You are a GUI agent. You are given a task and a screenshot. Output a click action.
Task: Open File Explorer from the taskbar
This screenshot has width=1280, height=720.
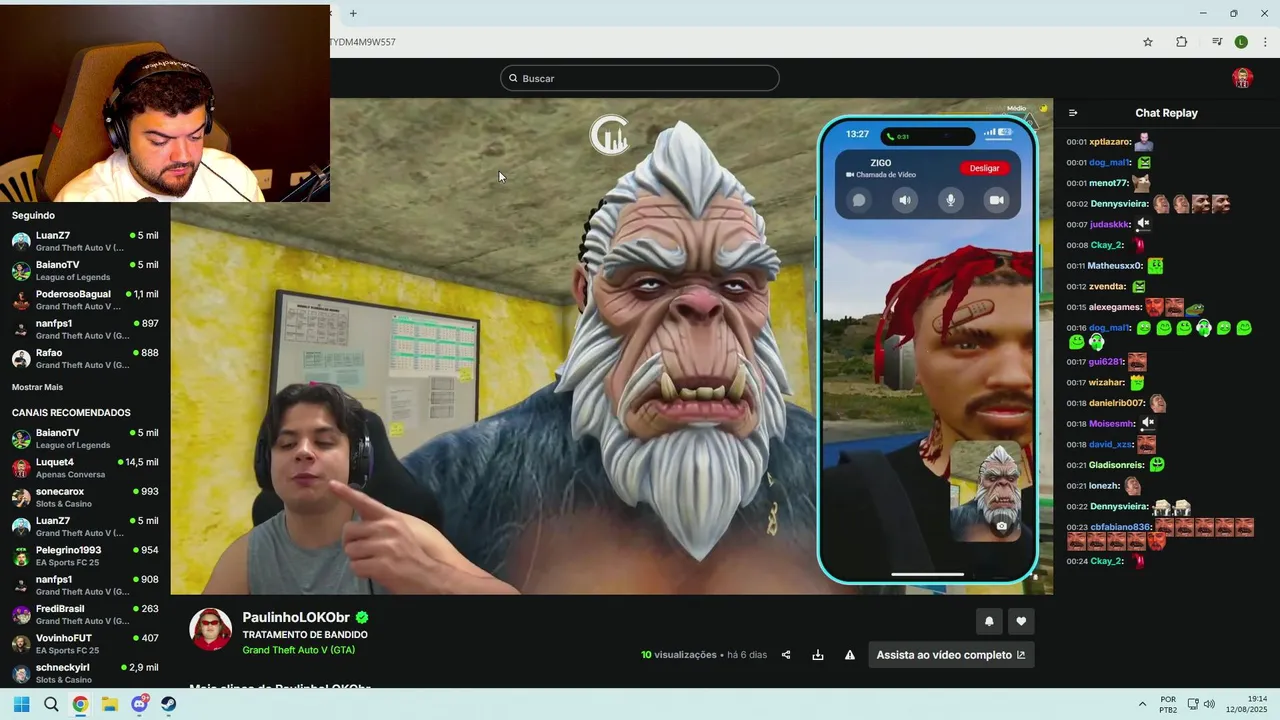click(110, 704)
